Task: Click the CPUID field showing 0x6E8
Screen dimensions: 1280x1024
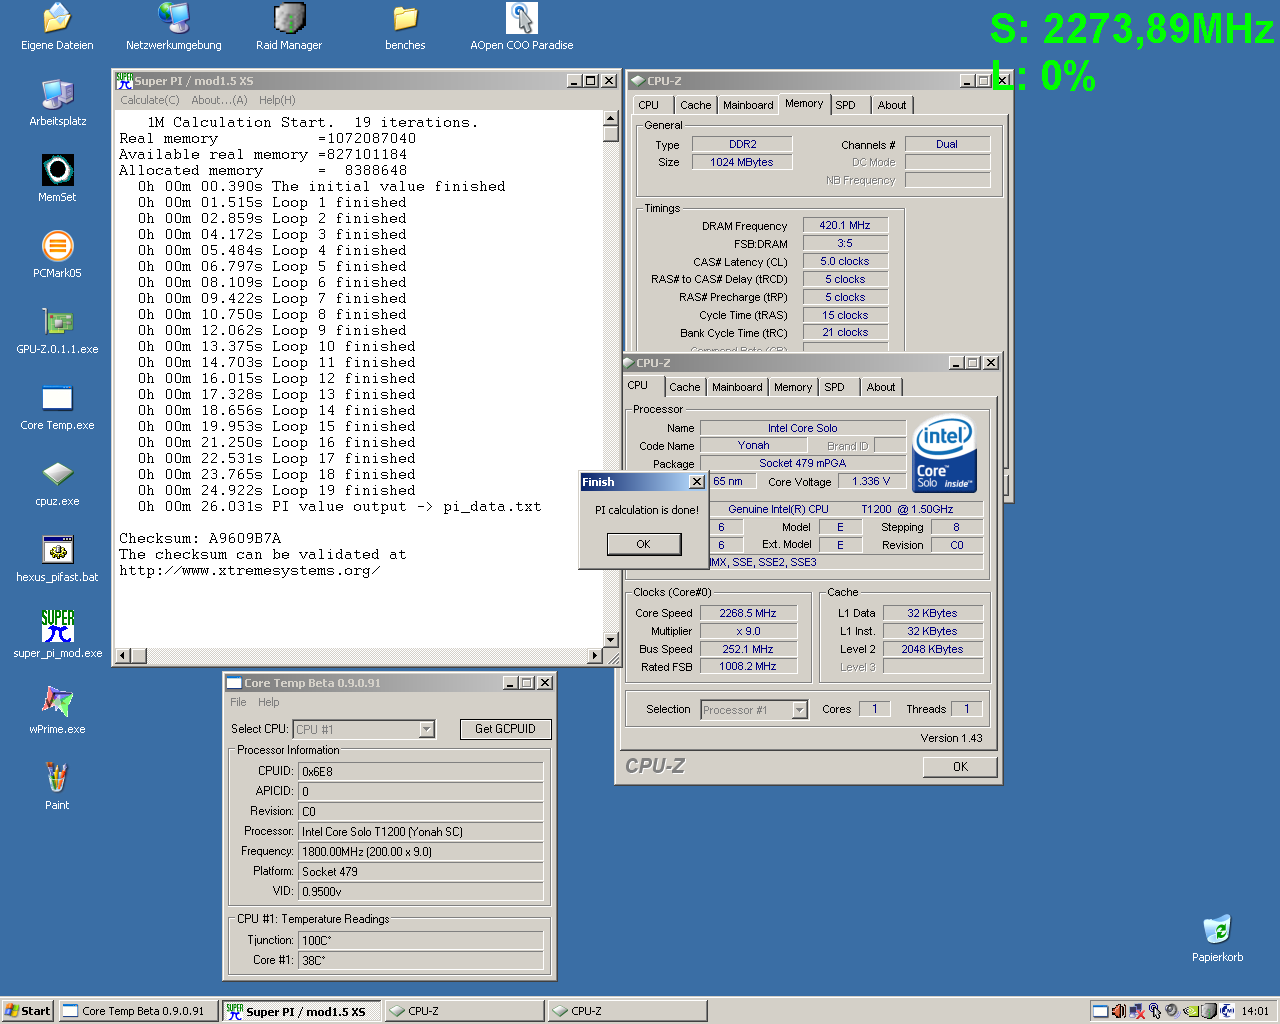Action: 421,772
